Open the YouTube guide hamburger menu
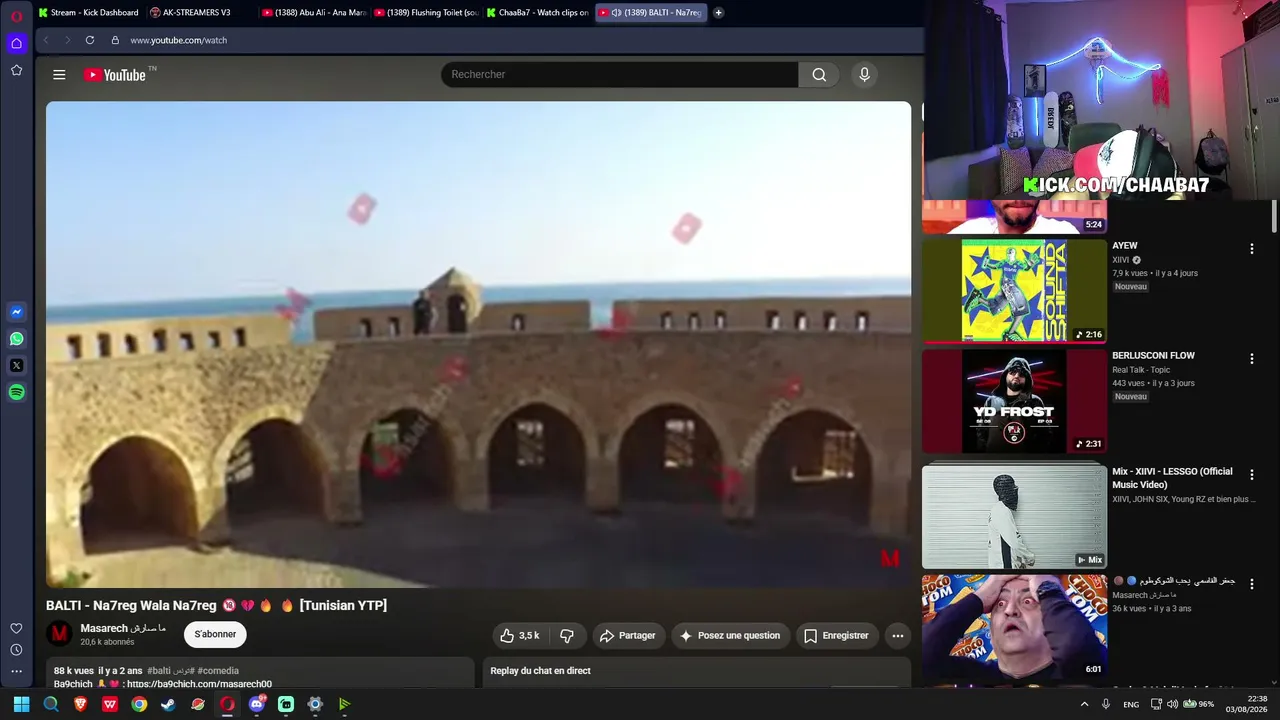The height and width of the screenshot is (720, 1280). (x=59, y=75)
